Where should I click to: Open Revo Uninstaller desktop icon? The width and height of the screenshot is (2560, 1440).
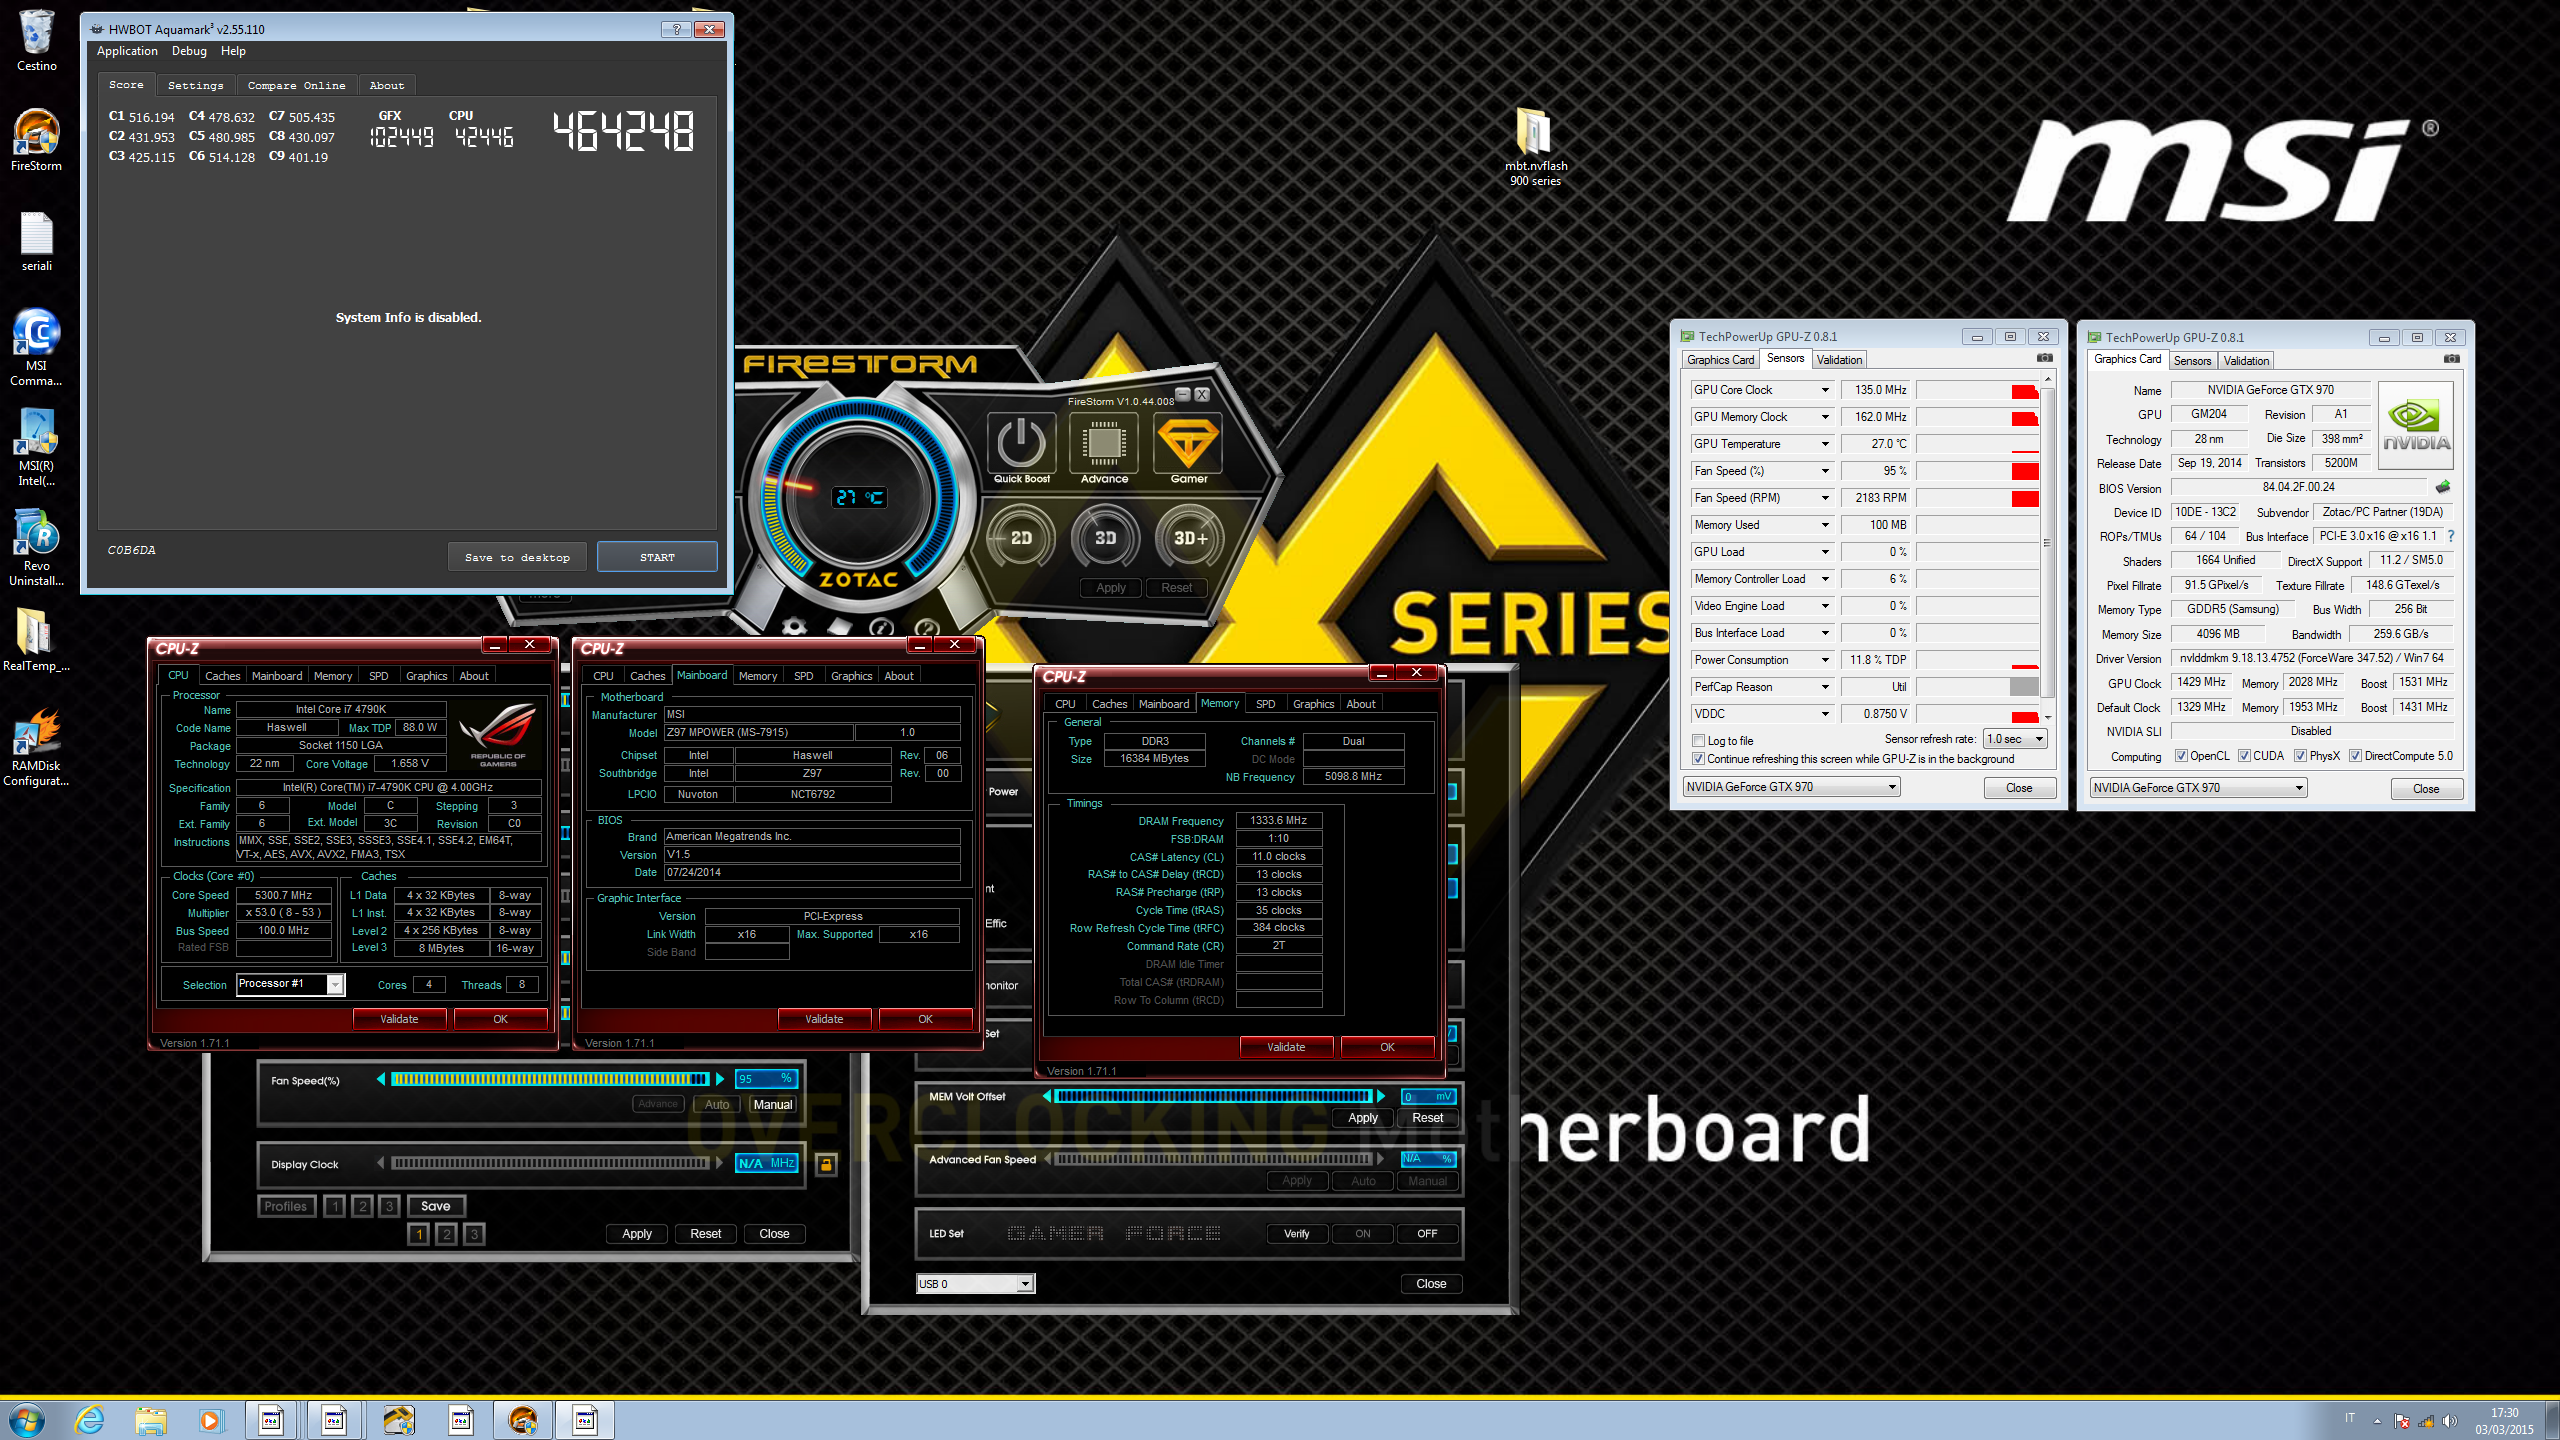click(x=36, y=548)
